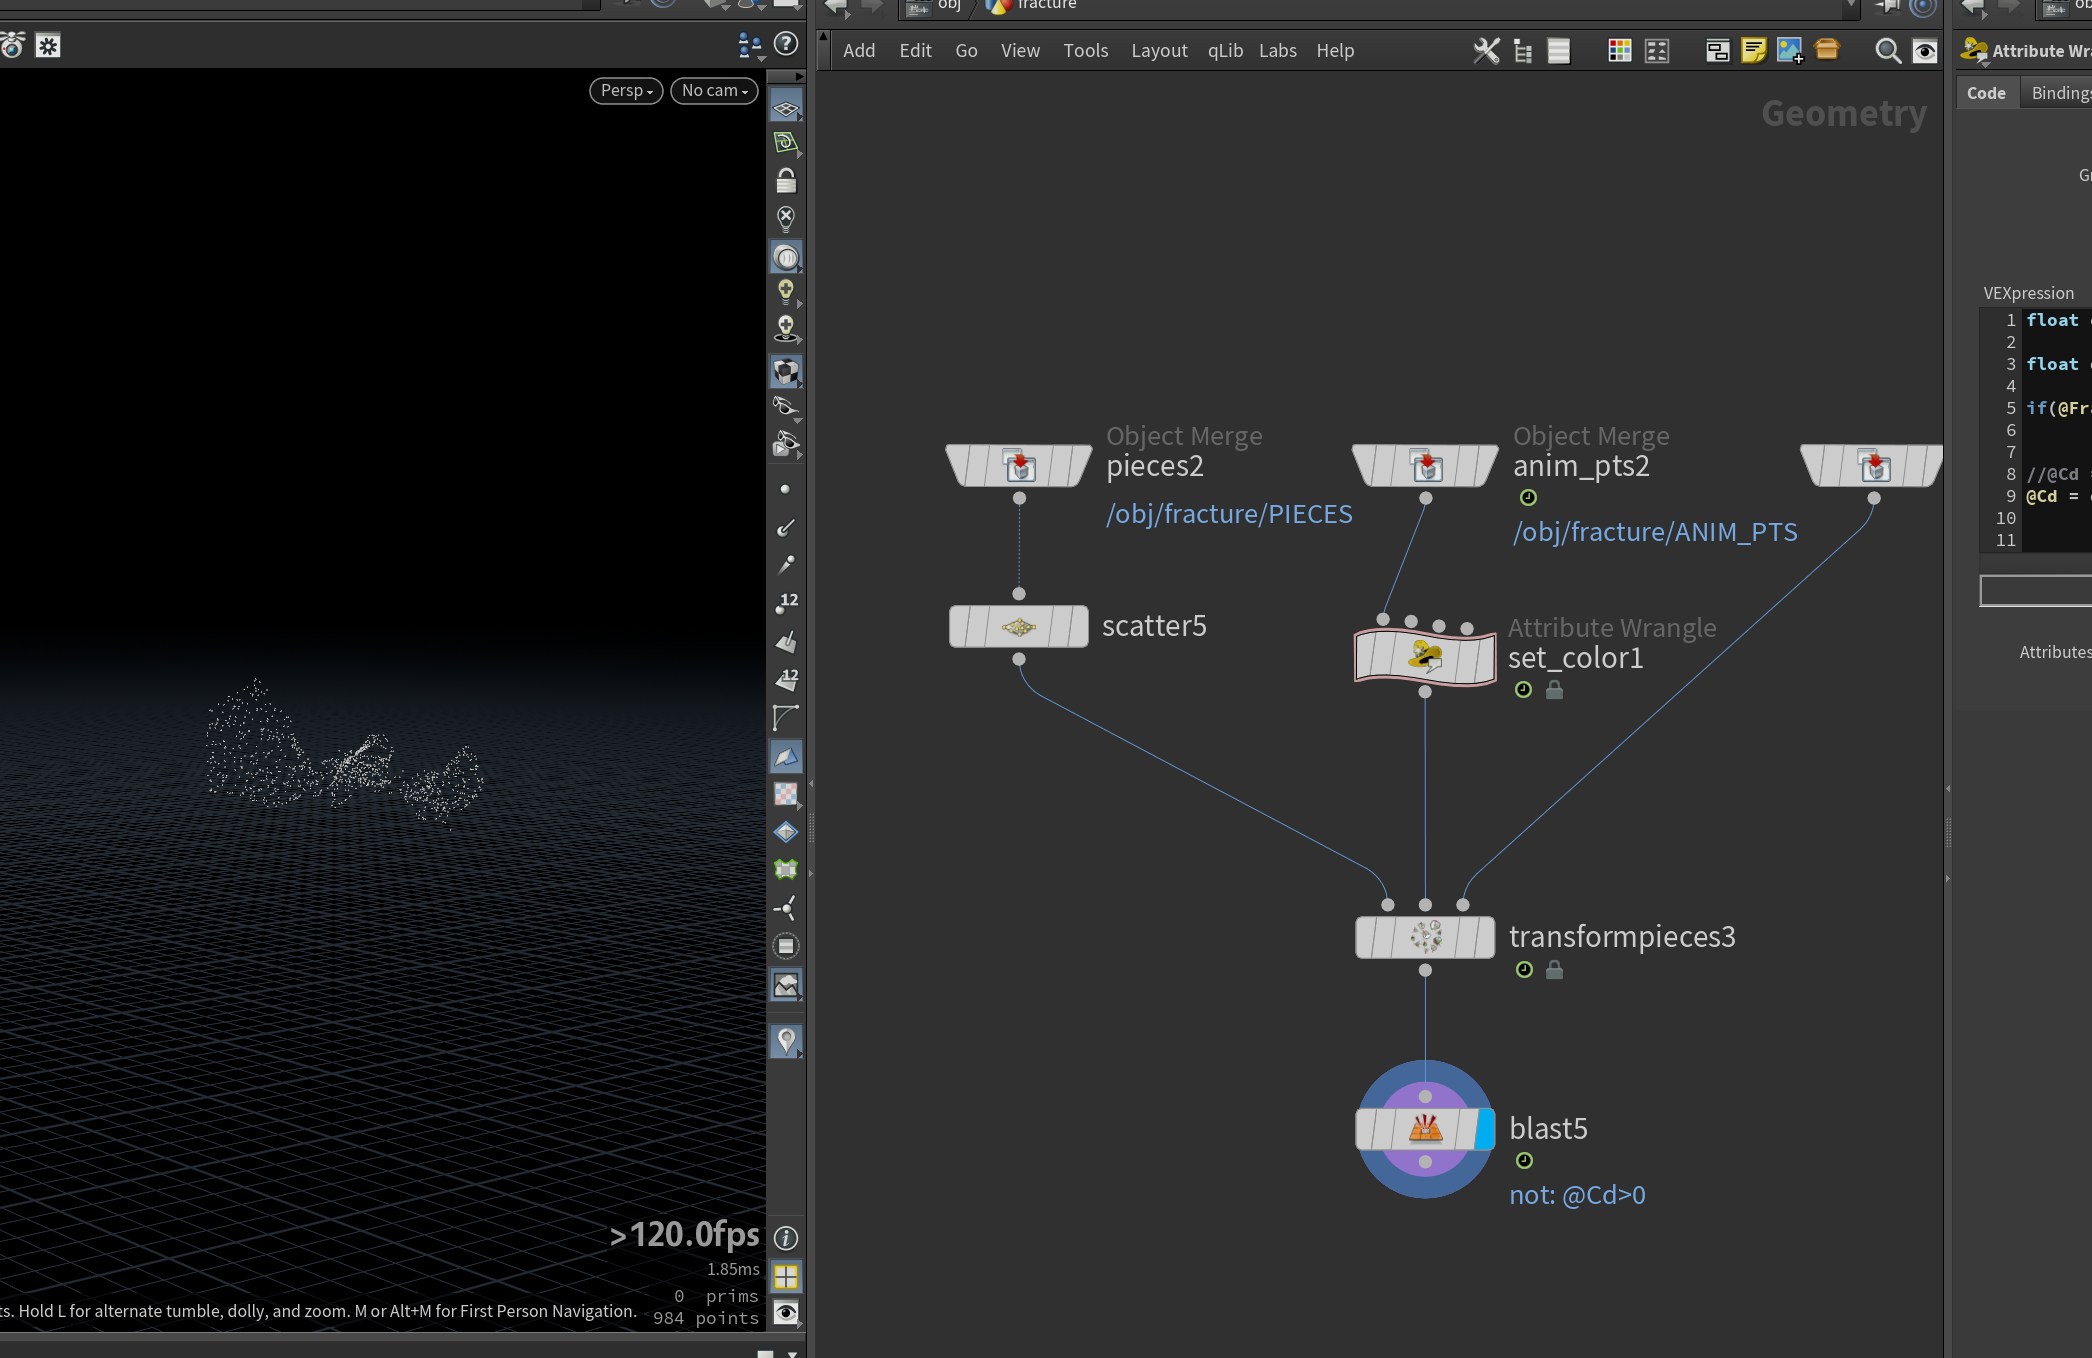
Task: Select the set_color1 Attribute Wrangle node
Action: pyautogui.click(x=1425, y=657)
